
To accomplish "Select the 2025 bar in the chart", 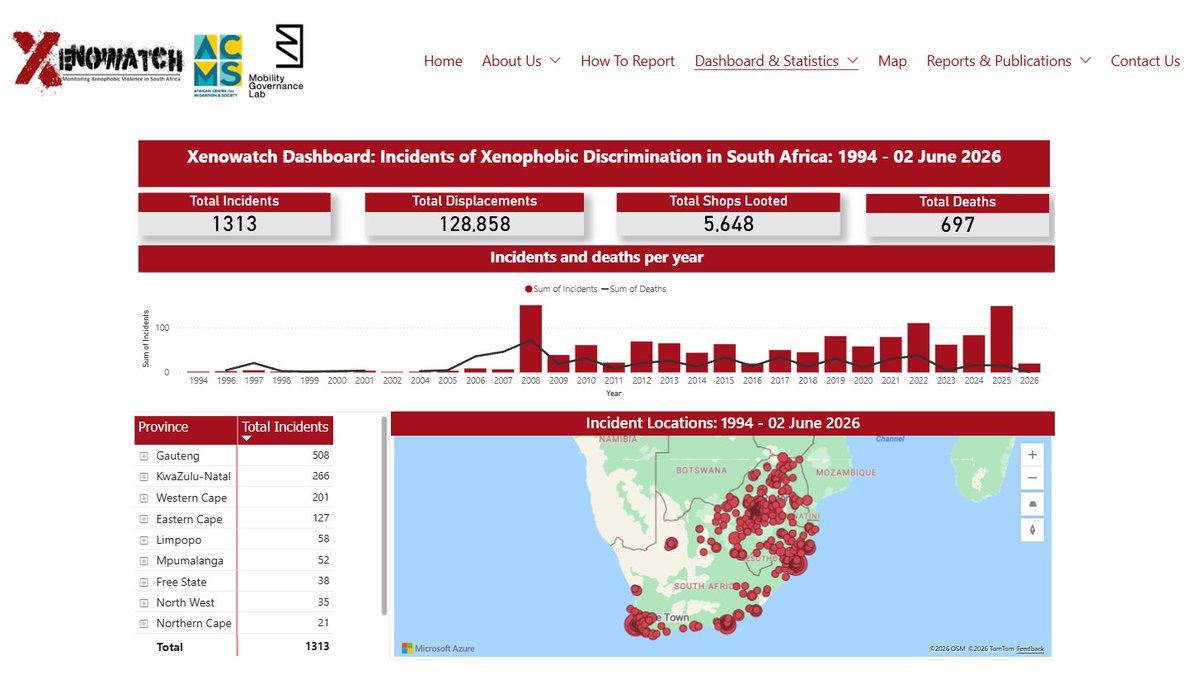I will (x=1002, y=339).
